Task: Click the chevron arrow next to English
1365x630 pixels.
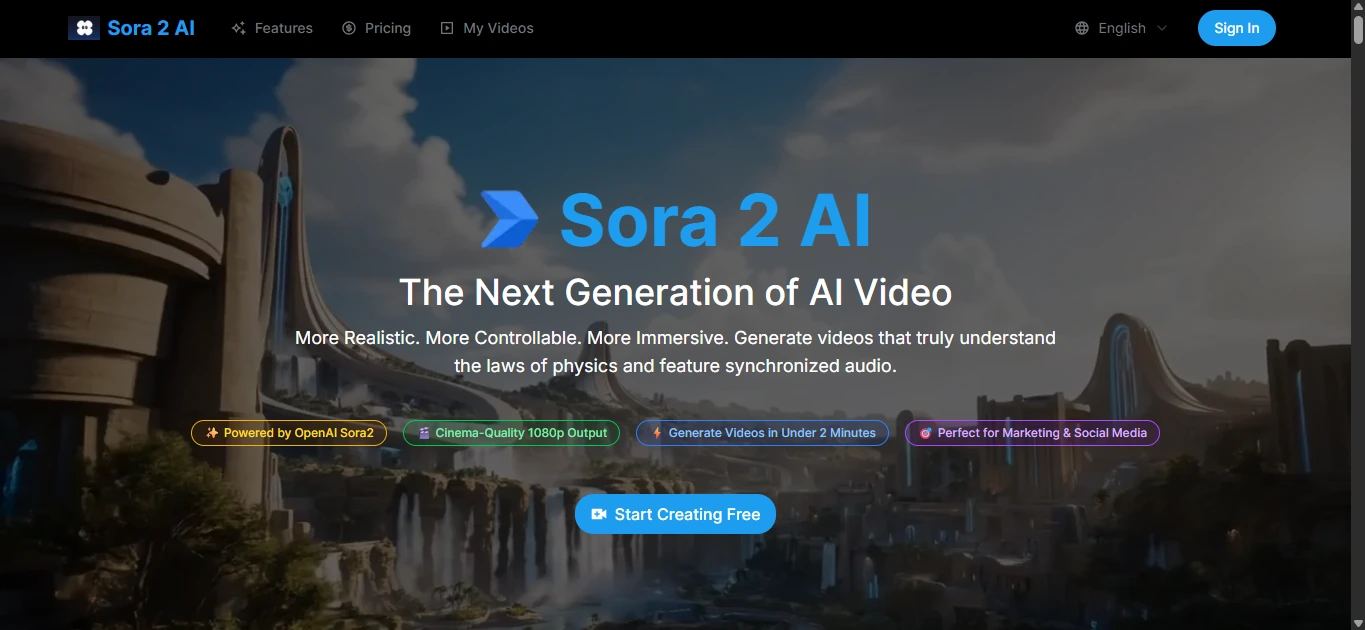Action: pos(1162,28)
